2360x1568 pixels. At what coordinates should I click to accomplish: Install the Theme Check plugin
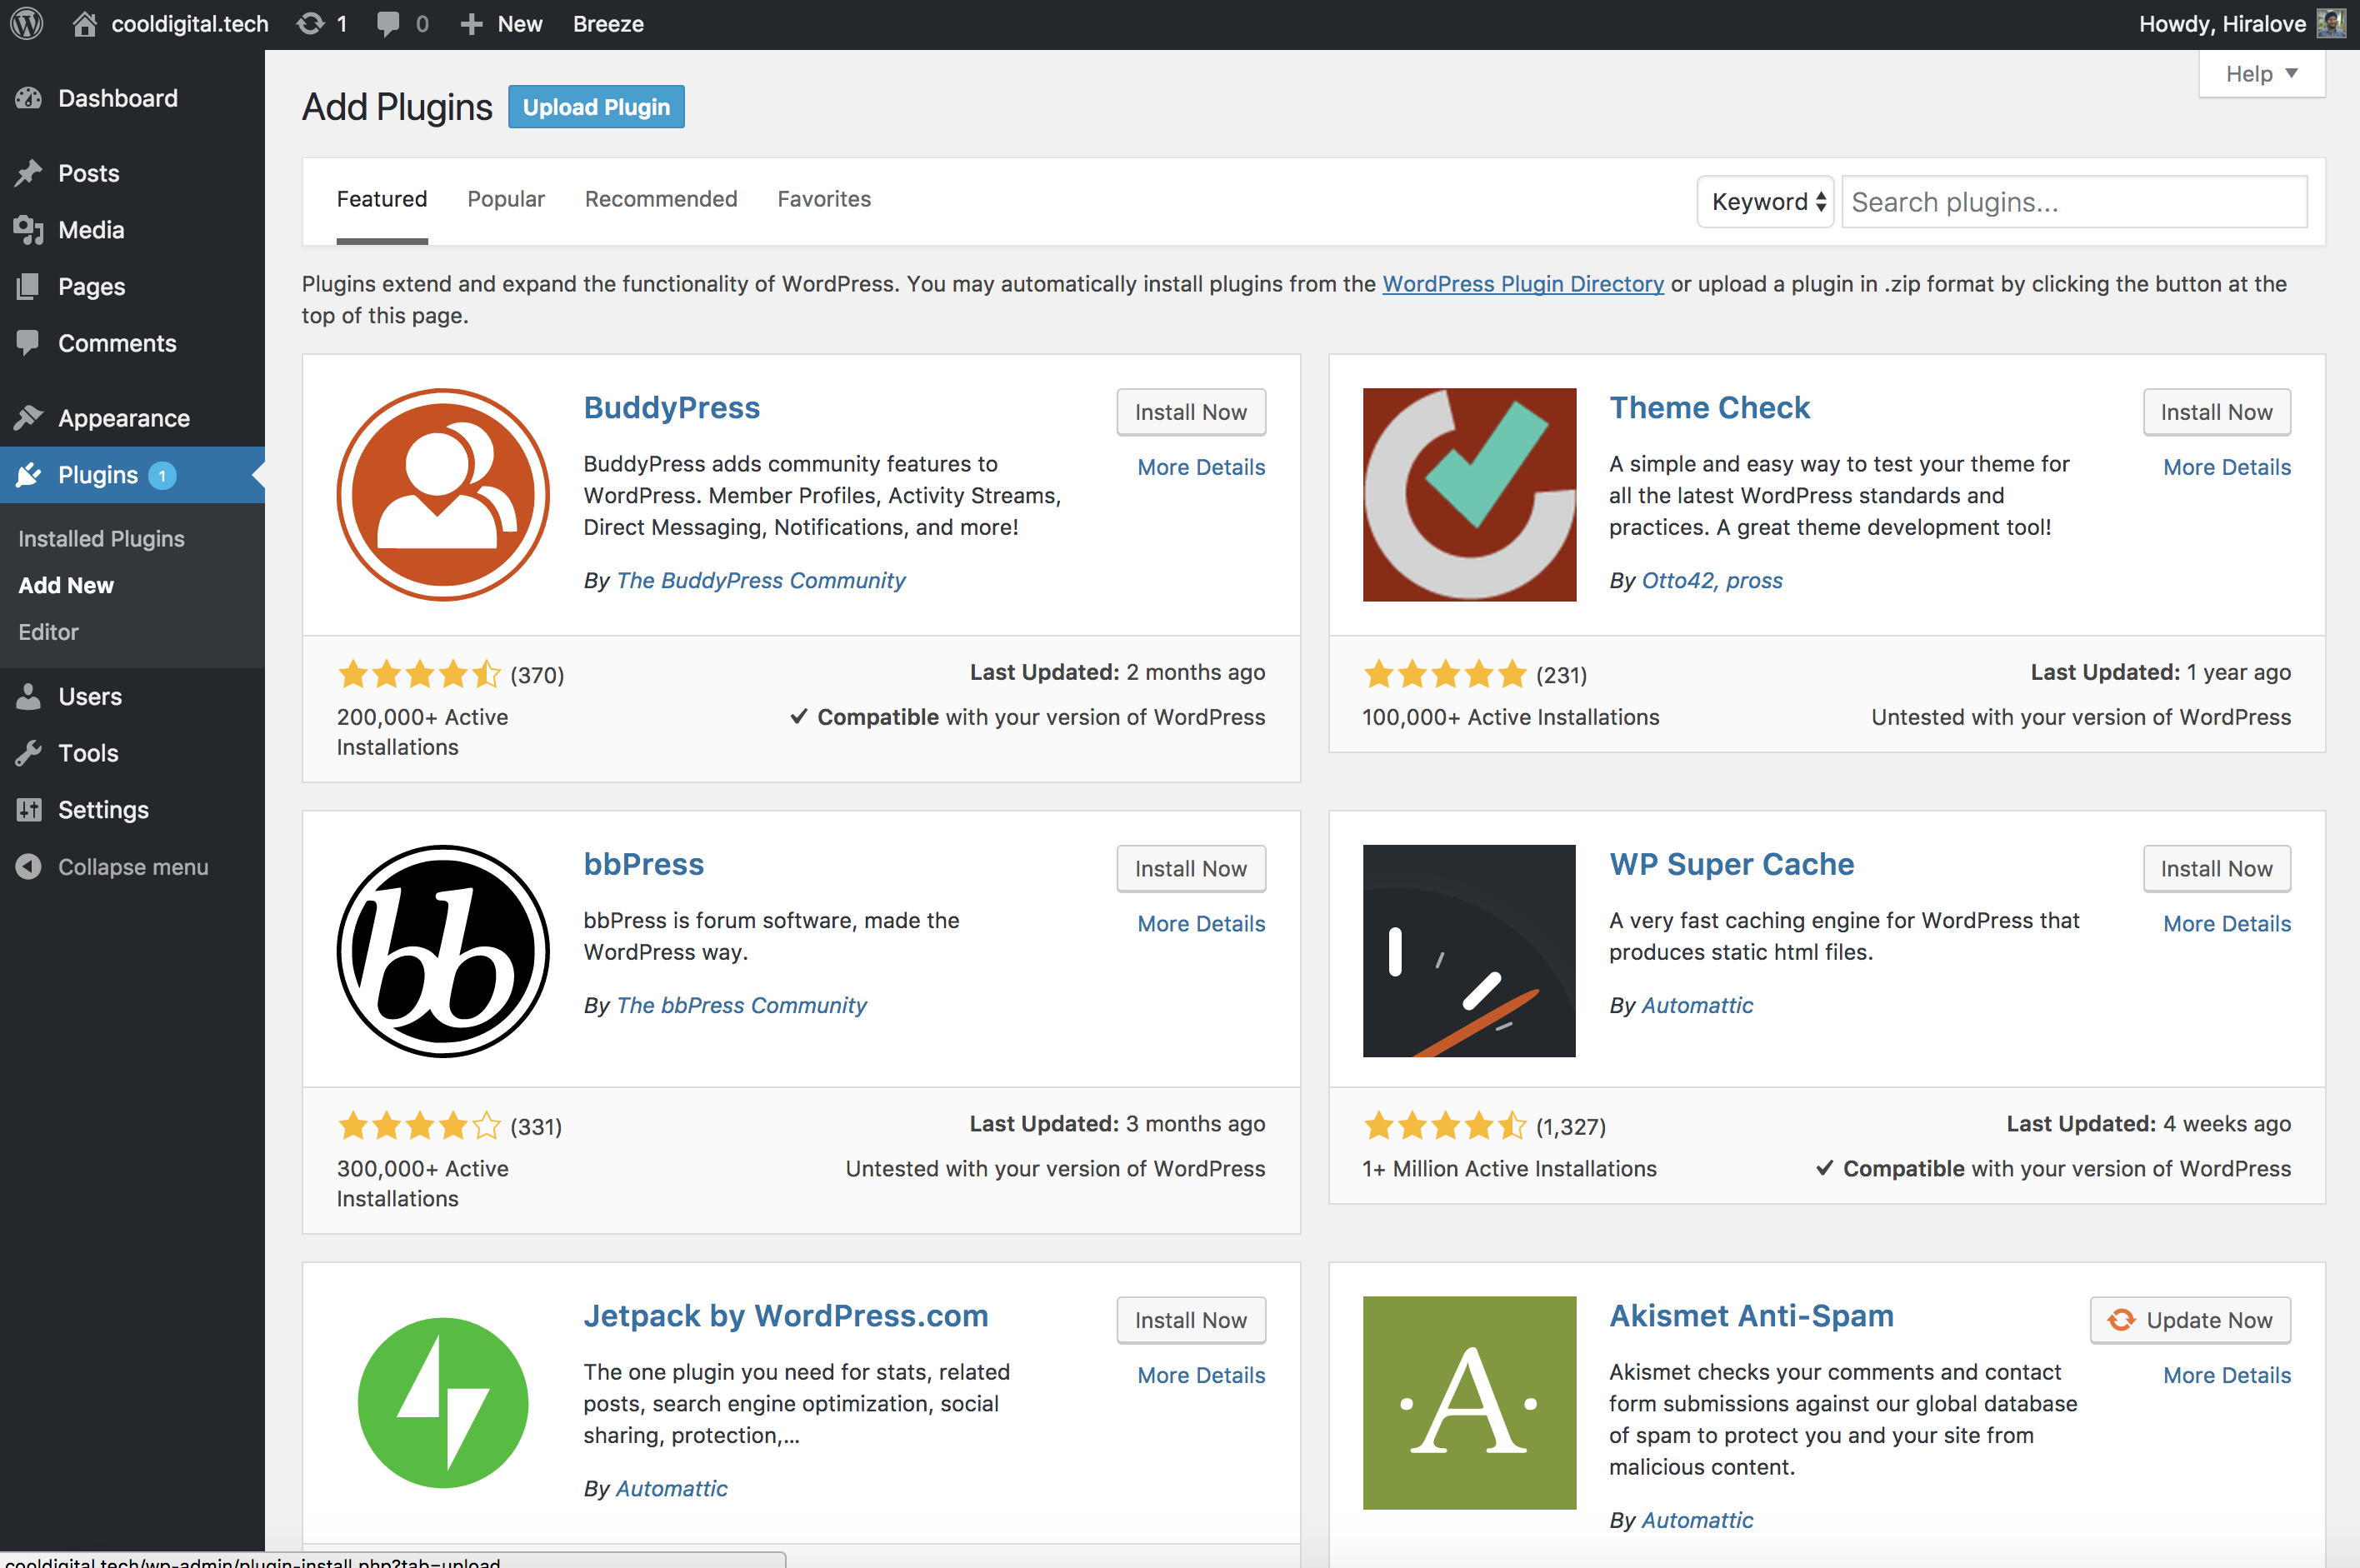pyautogui.click(x=2216, y=412)
